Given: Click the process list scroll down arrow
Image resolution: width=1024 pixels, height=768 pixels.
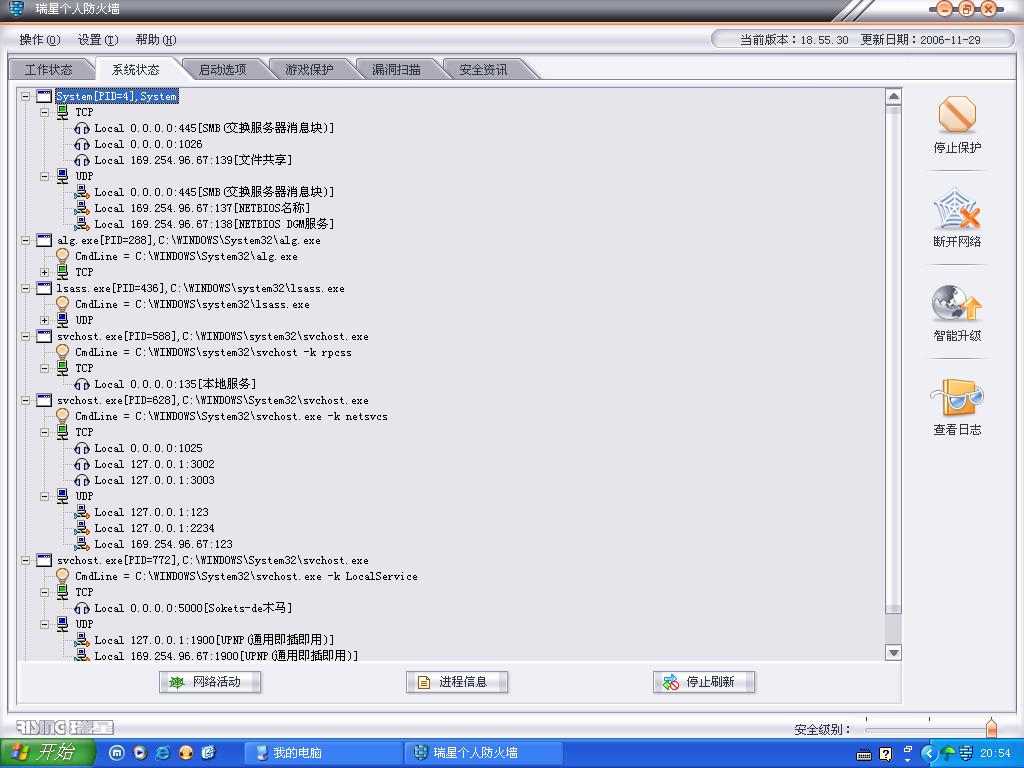Looking at the screenshot, I should click(x=893, y=652).
